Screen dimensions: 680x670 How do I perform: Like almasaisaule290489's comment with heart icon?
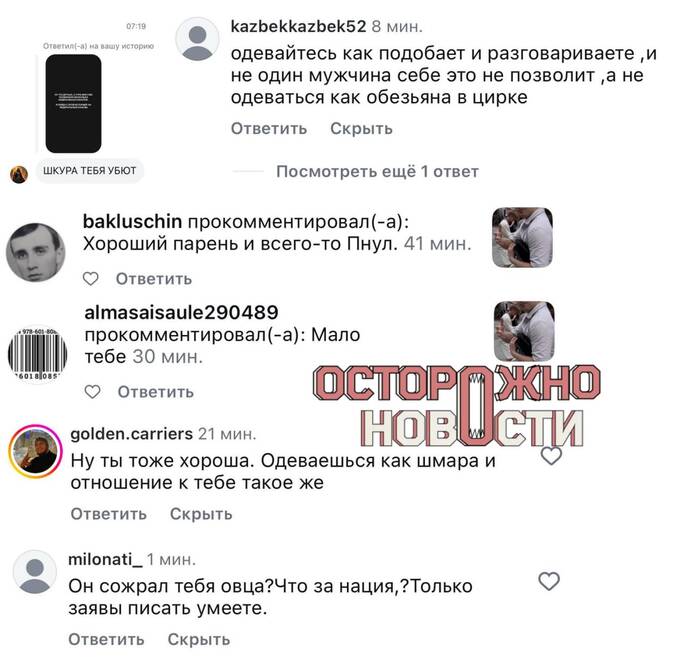point(92,392)
